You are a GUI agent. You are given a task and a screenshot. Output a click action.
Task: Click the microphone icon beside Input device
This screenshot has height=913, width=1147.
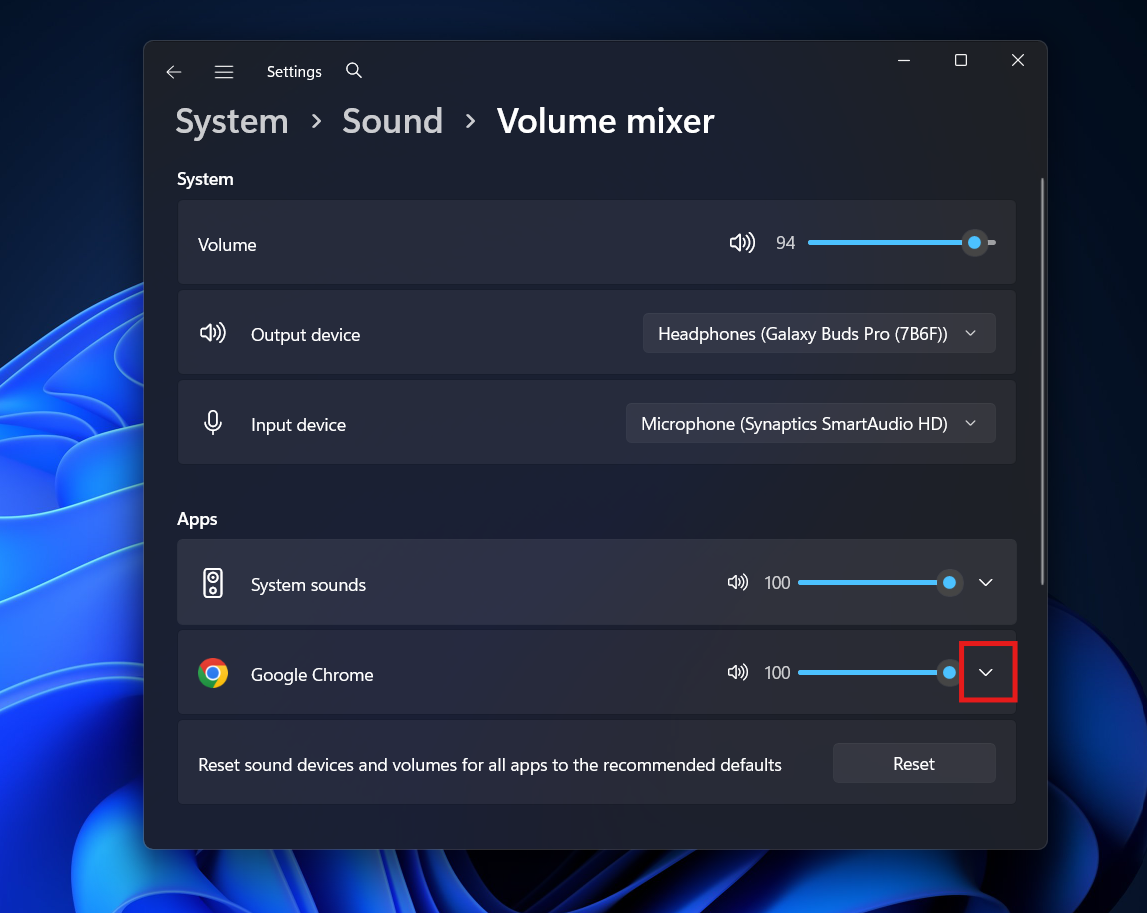(213, 422)
